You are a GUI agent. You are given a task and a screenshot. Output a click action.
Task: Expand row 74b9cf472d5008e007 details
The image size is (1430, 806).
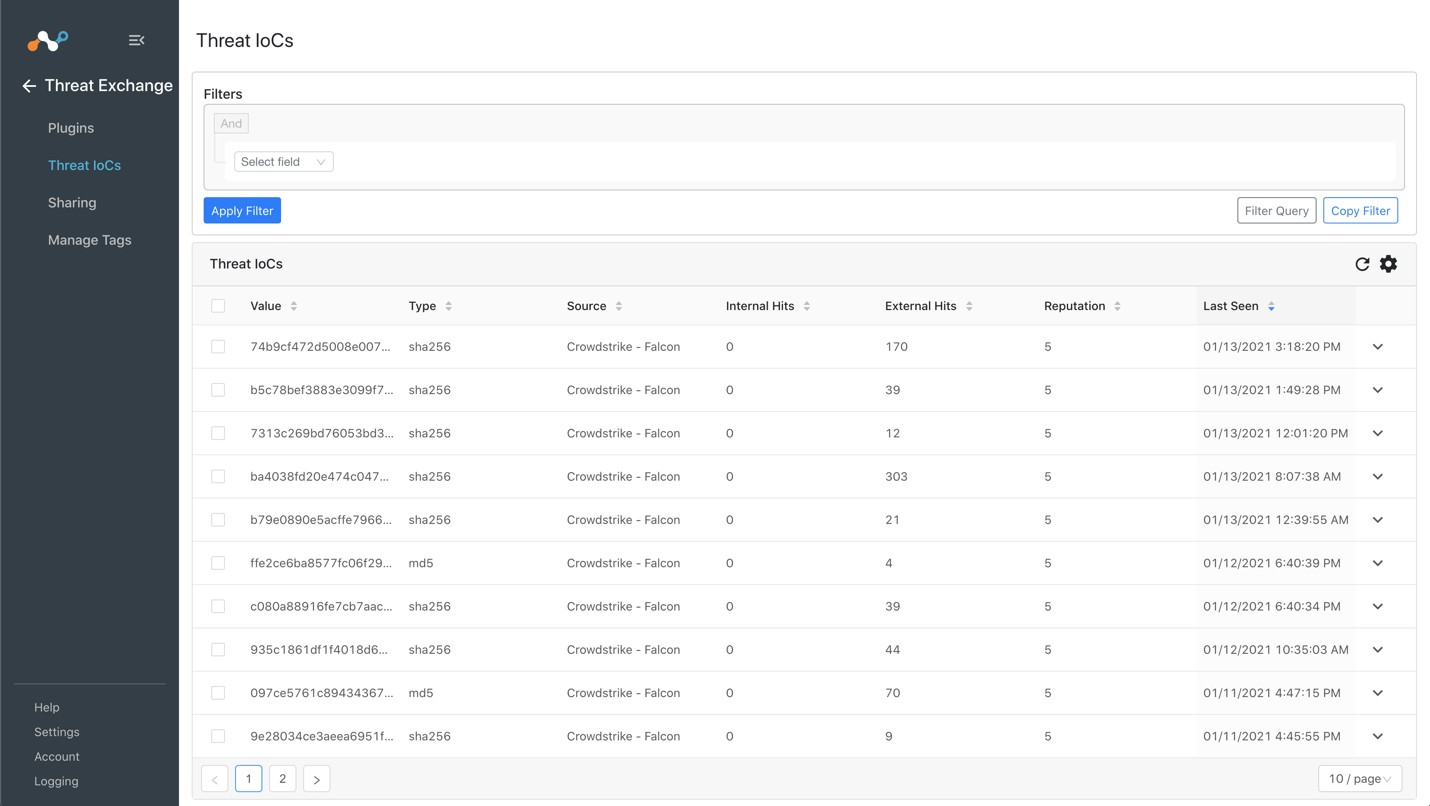[1378, 347]
